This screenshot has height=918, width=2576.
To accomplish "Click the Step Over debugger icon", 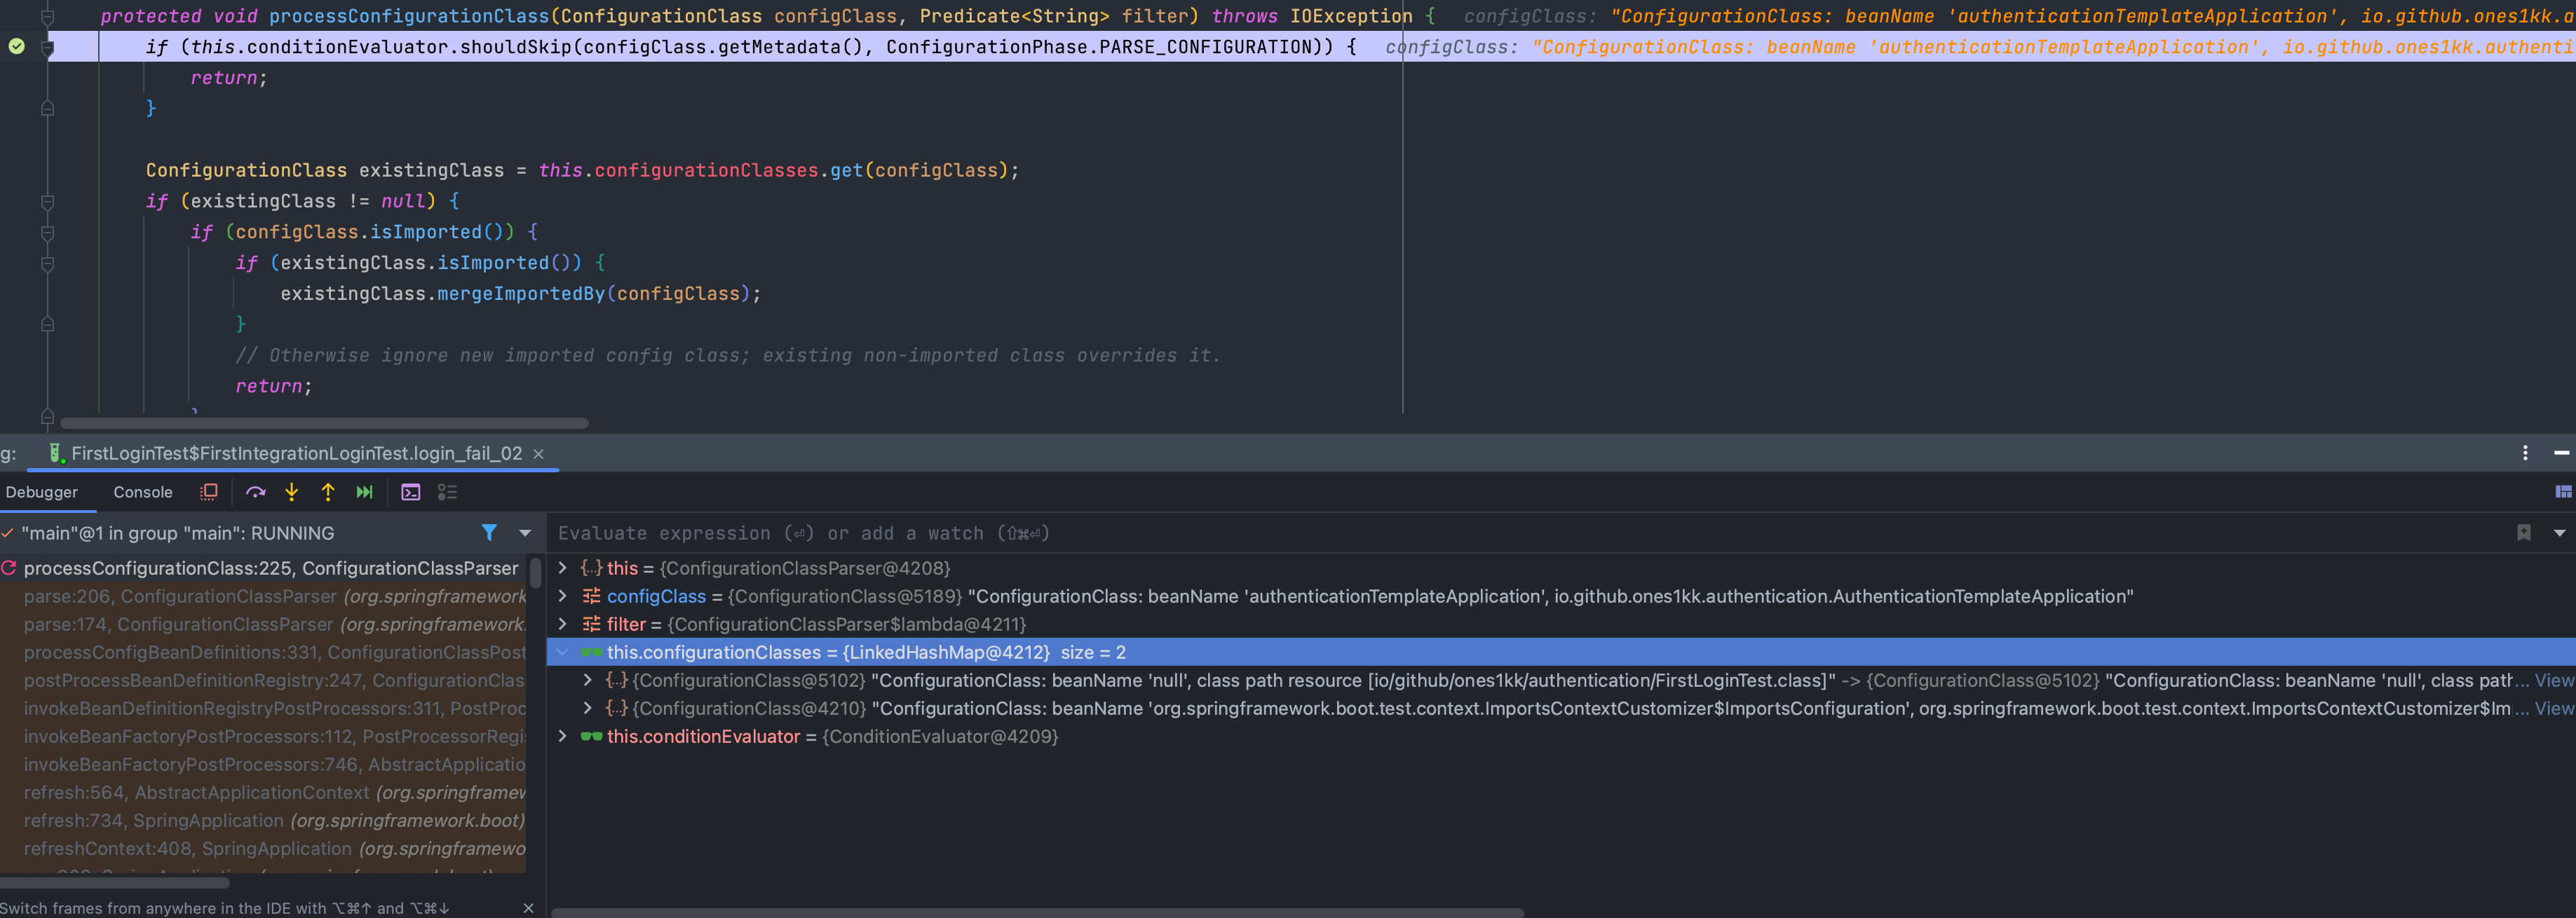I will click(x=256, y=492).
